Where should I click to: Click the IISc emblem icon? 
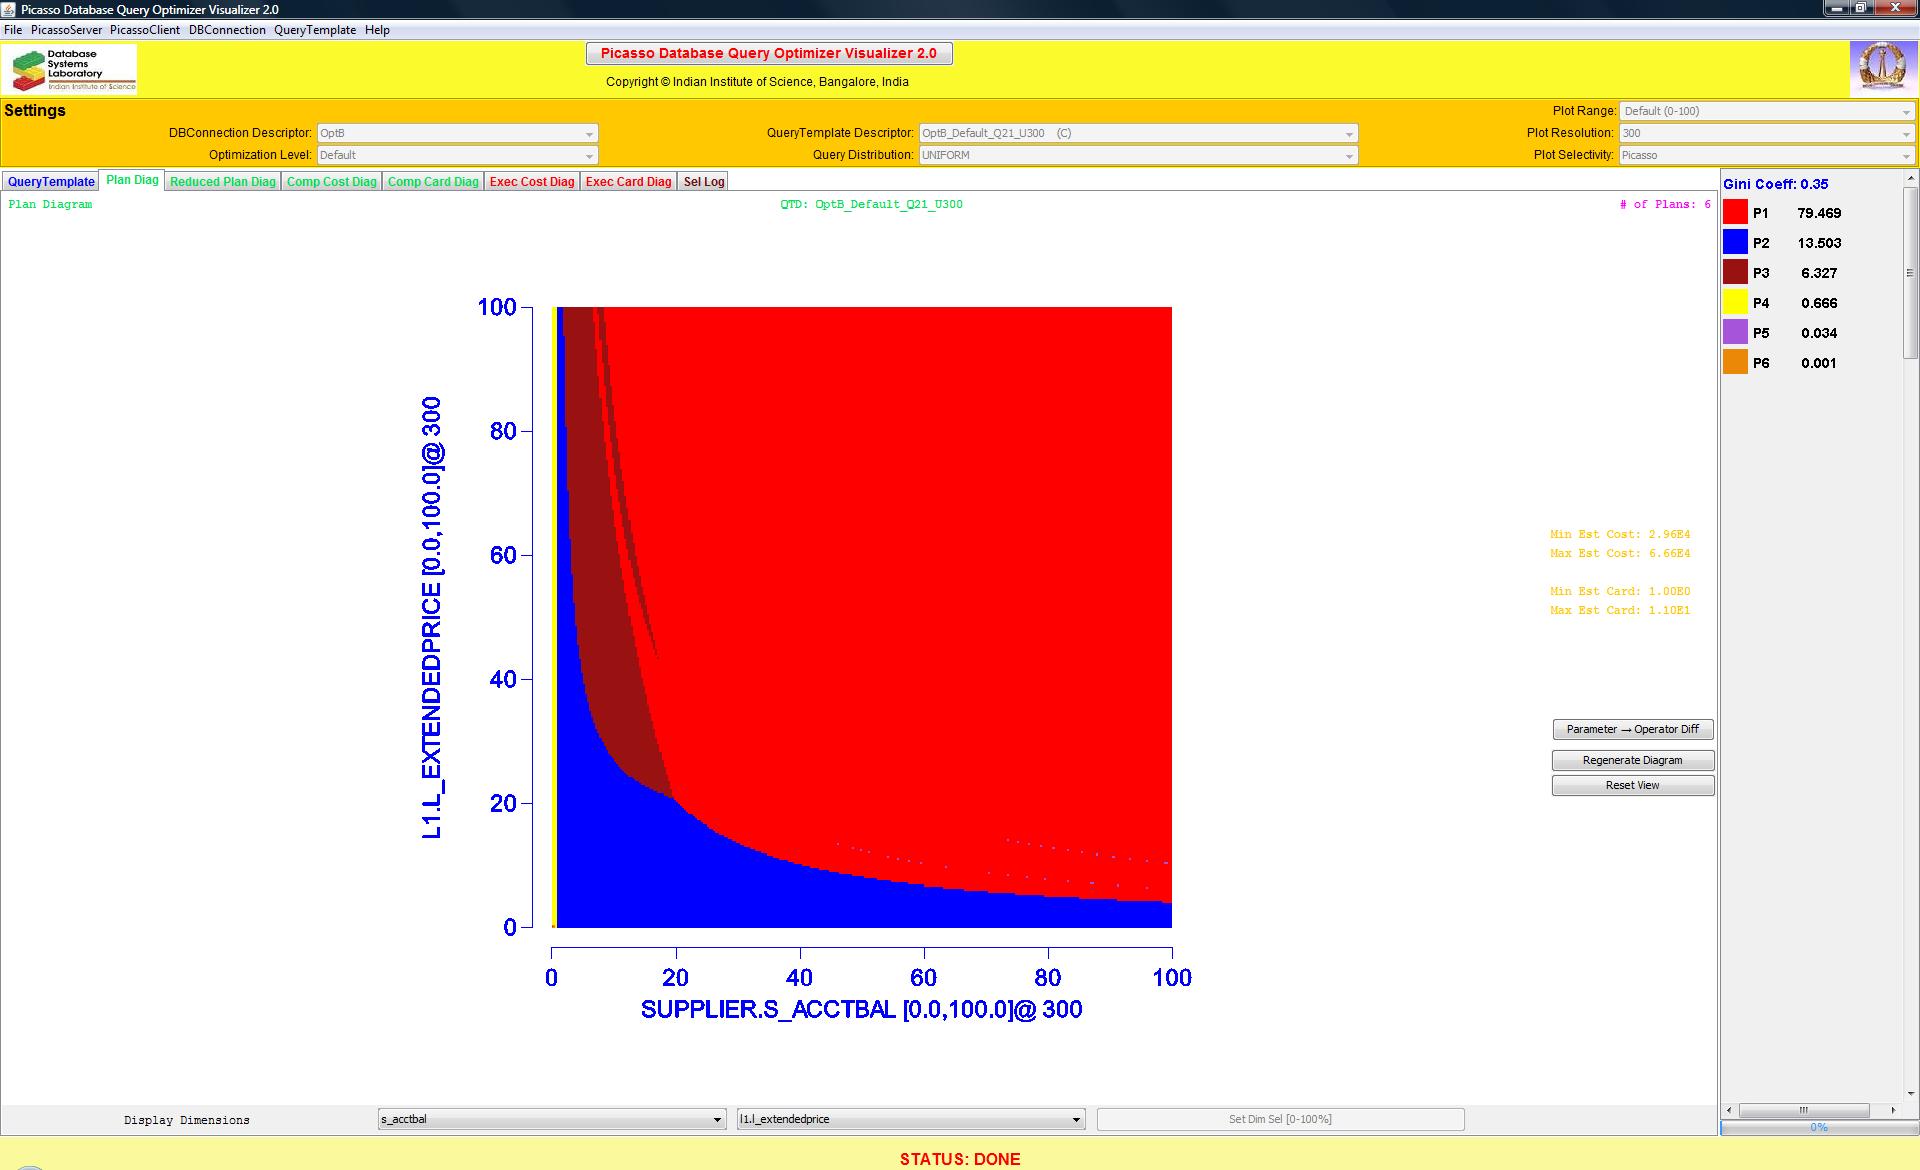pos(1881,69)
